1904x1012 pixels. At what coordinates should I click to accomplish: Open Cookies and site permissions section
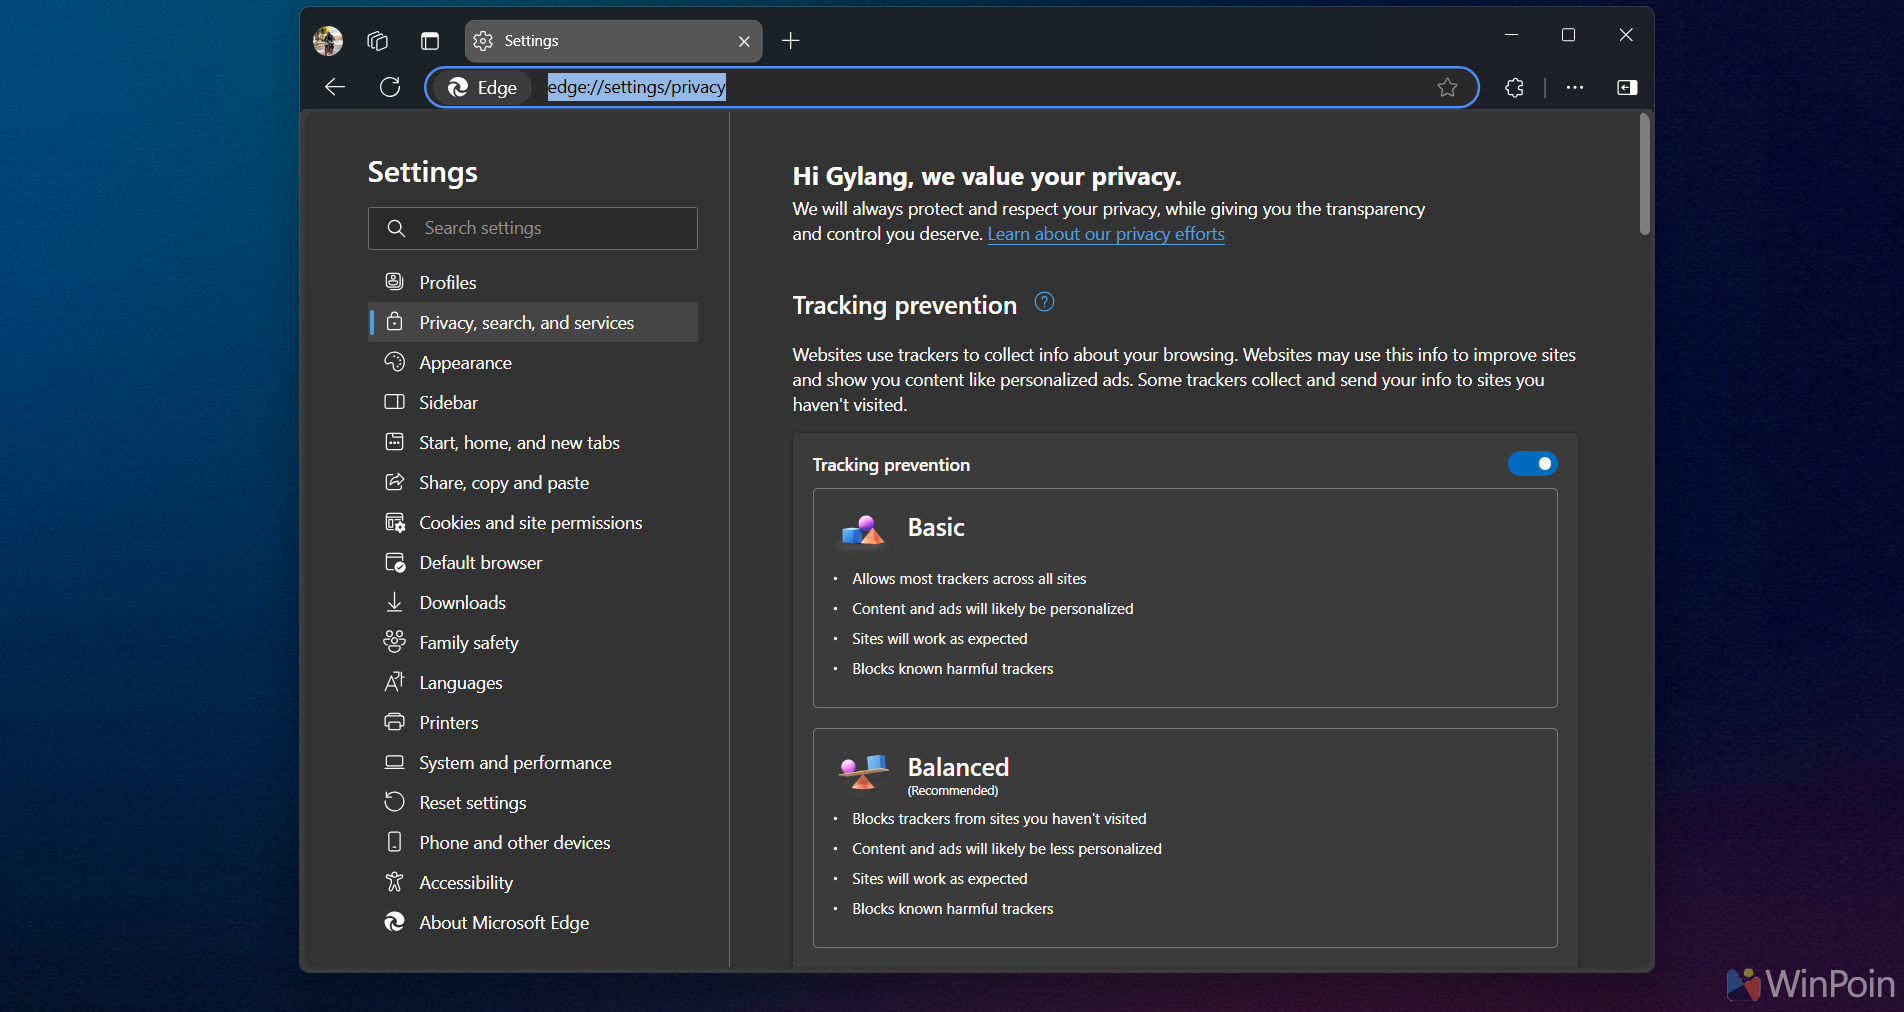(530, 523)
